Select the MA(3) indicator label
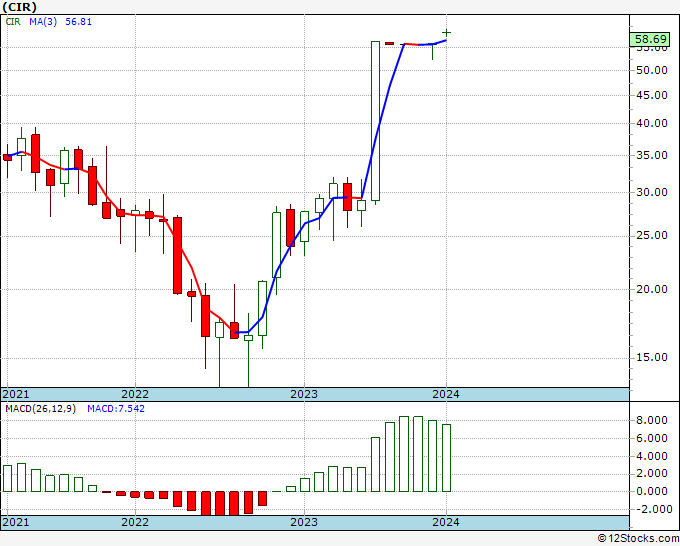The image size is (680, 546). tap(43, 22)
